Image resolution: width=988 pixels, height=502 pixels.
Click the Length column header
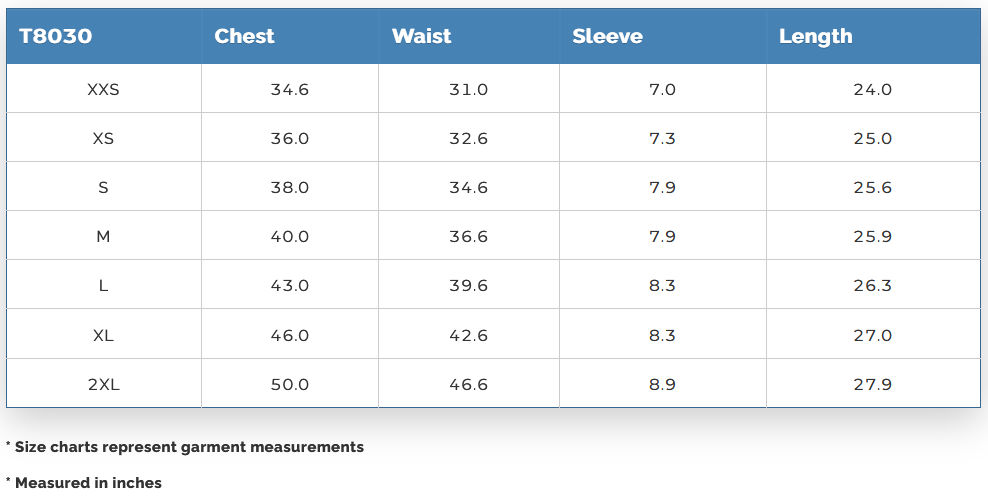point(815,36)
